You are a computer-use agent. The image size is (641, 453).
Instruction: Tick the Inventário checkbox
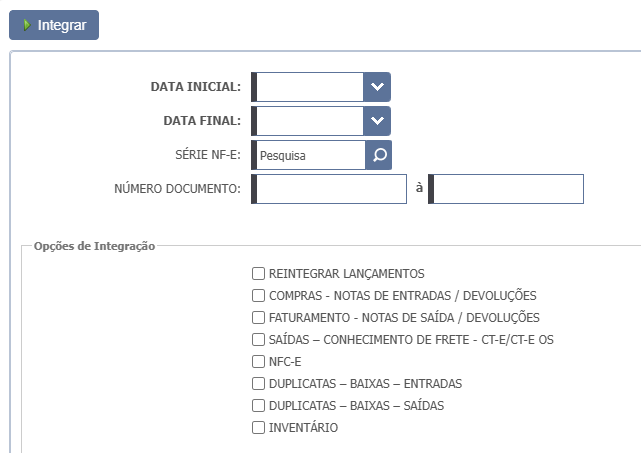pos(259,427)
